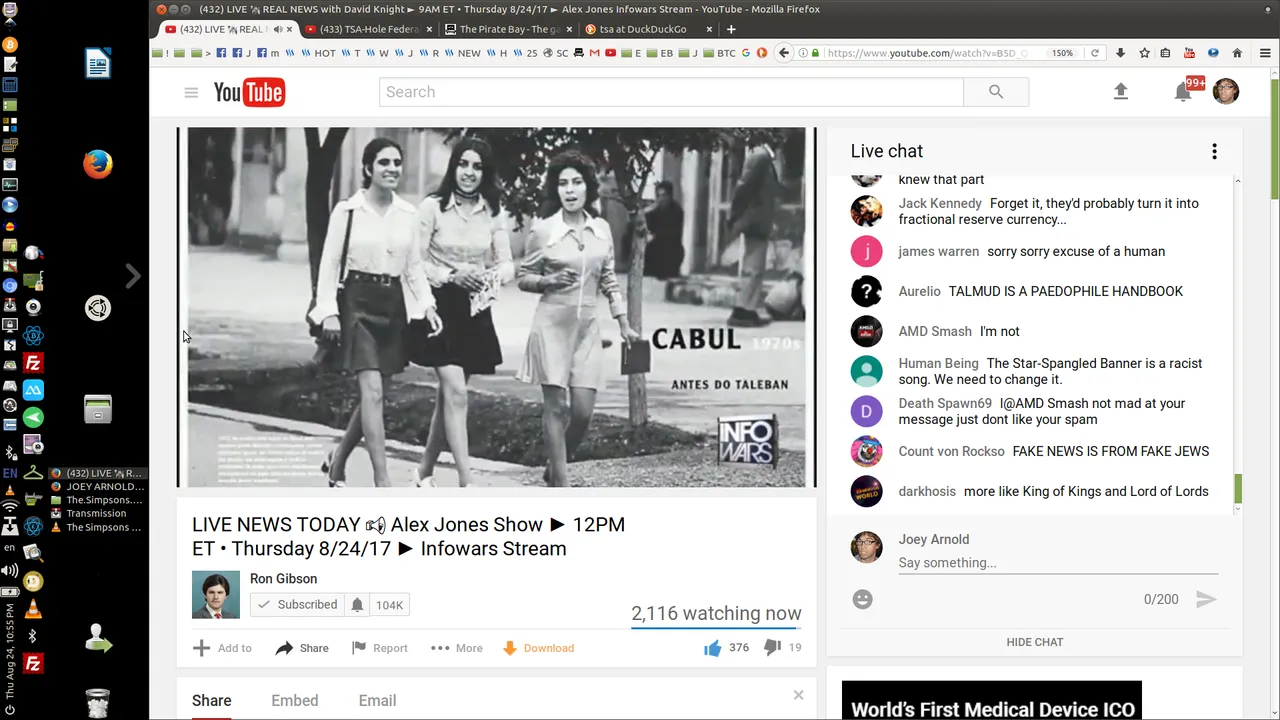The width and height of the screenshot is (1280, 720).
Task: Report the video with flag button
Action: click(x=380, y=648)
